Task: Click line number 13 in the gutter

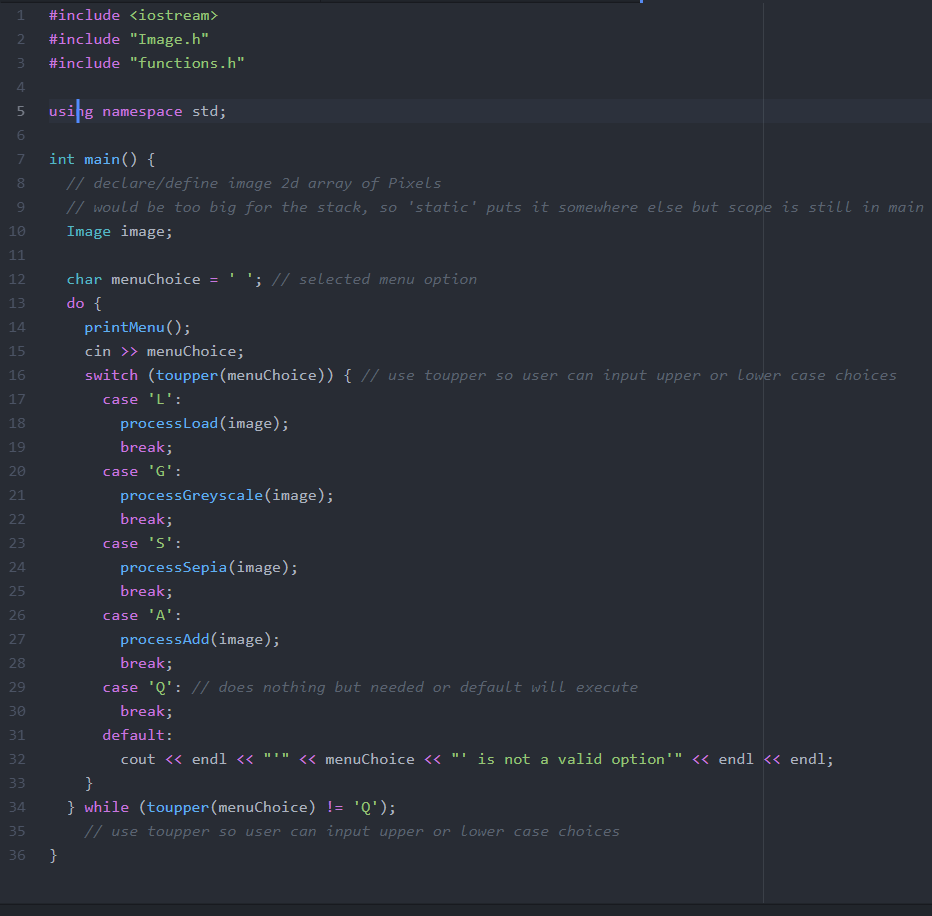Action: (17, 303)
